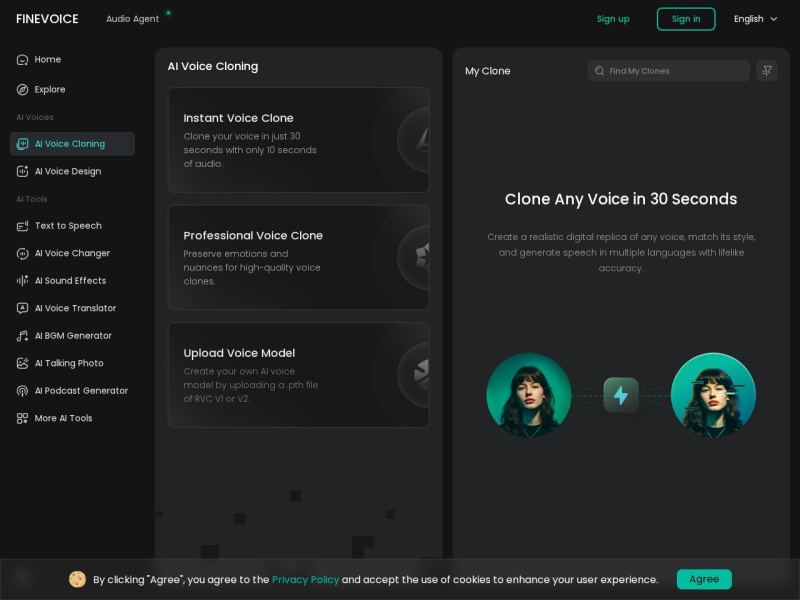Click the Home icon in sidebar

(x=22, y=60)
